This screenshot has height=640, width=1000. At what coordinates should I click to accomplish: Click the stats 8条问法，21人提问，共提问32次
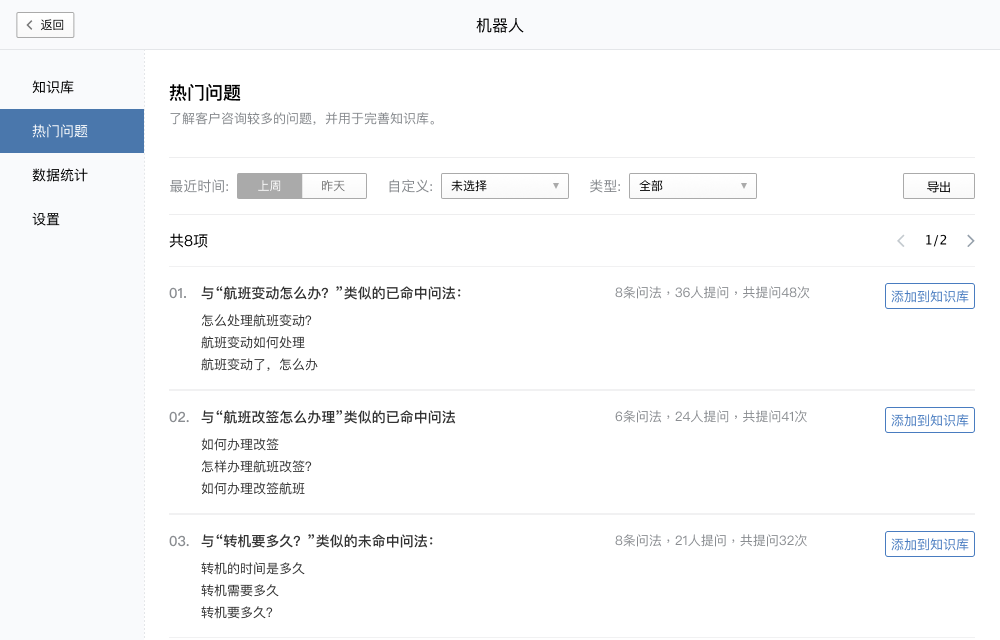(x=711, y=541)
